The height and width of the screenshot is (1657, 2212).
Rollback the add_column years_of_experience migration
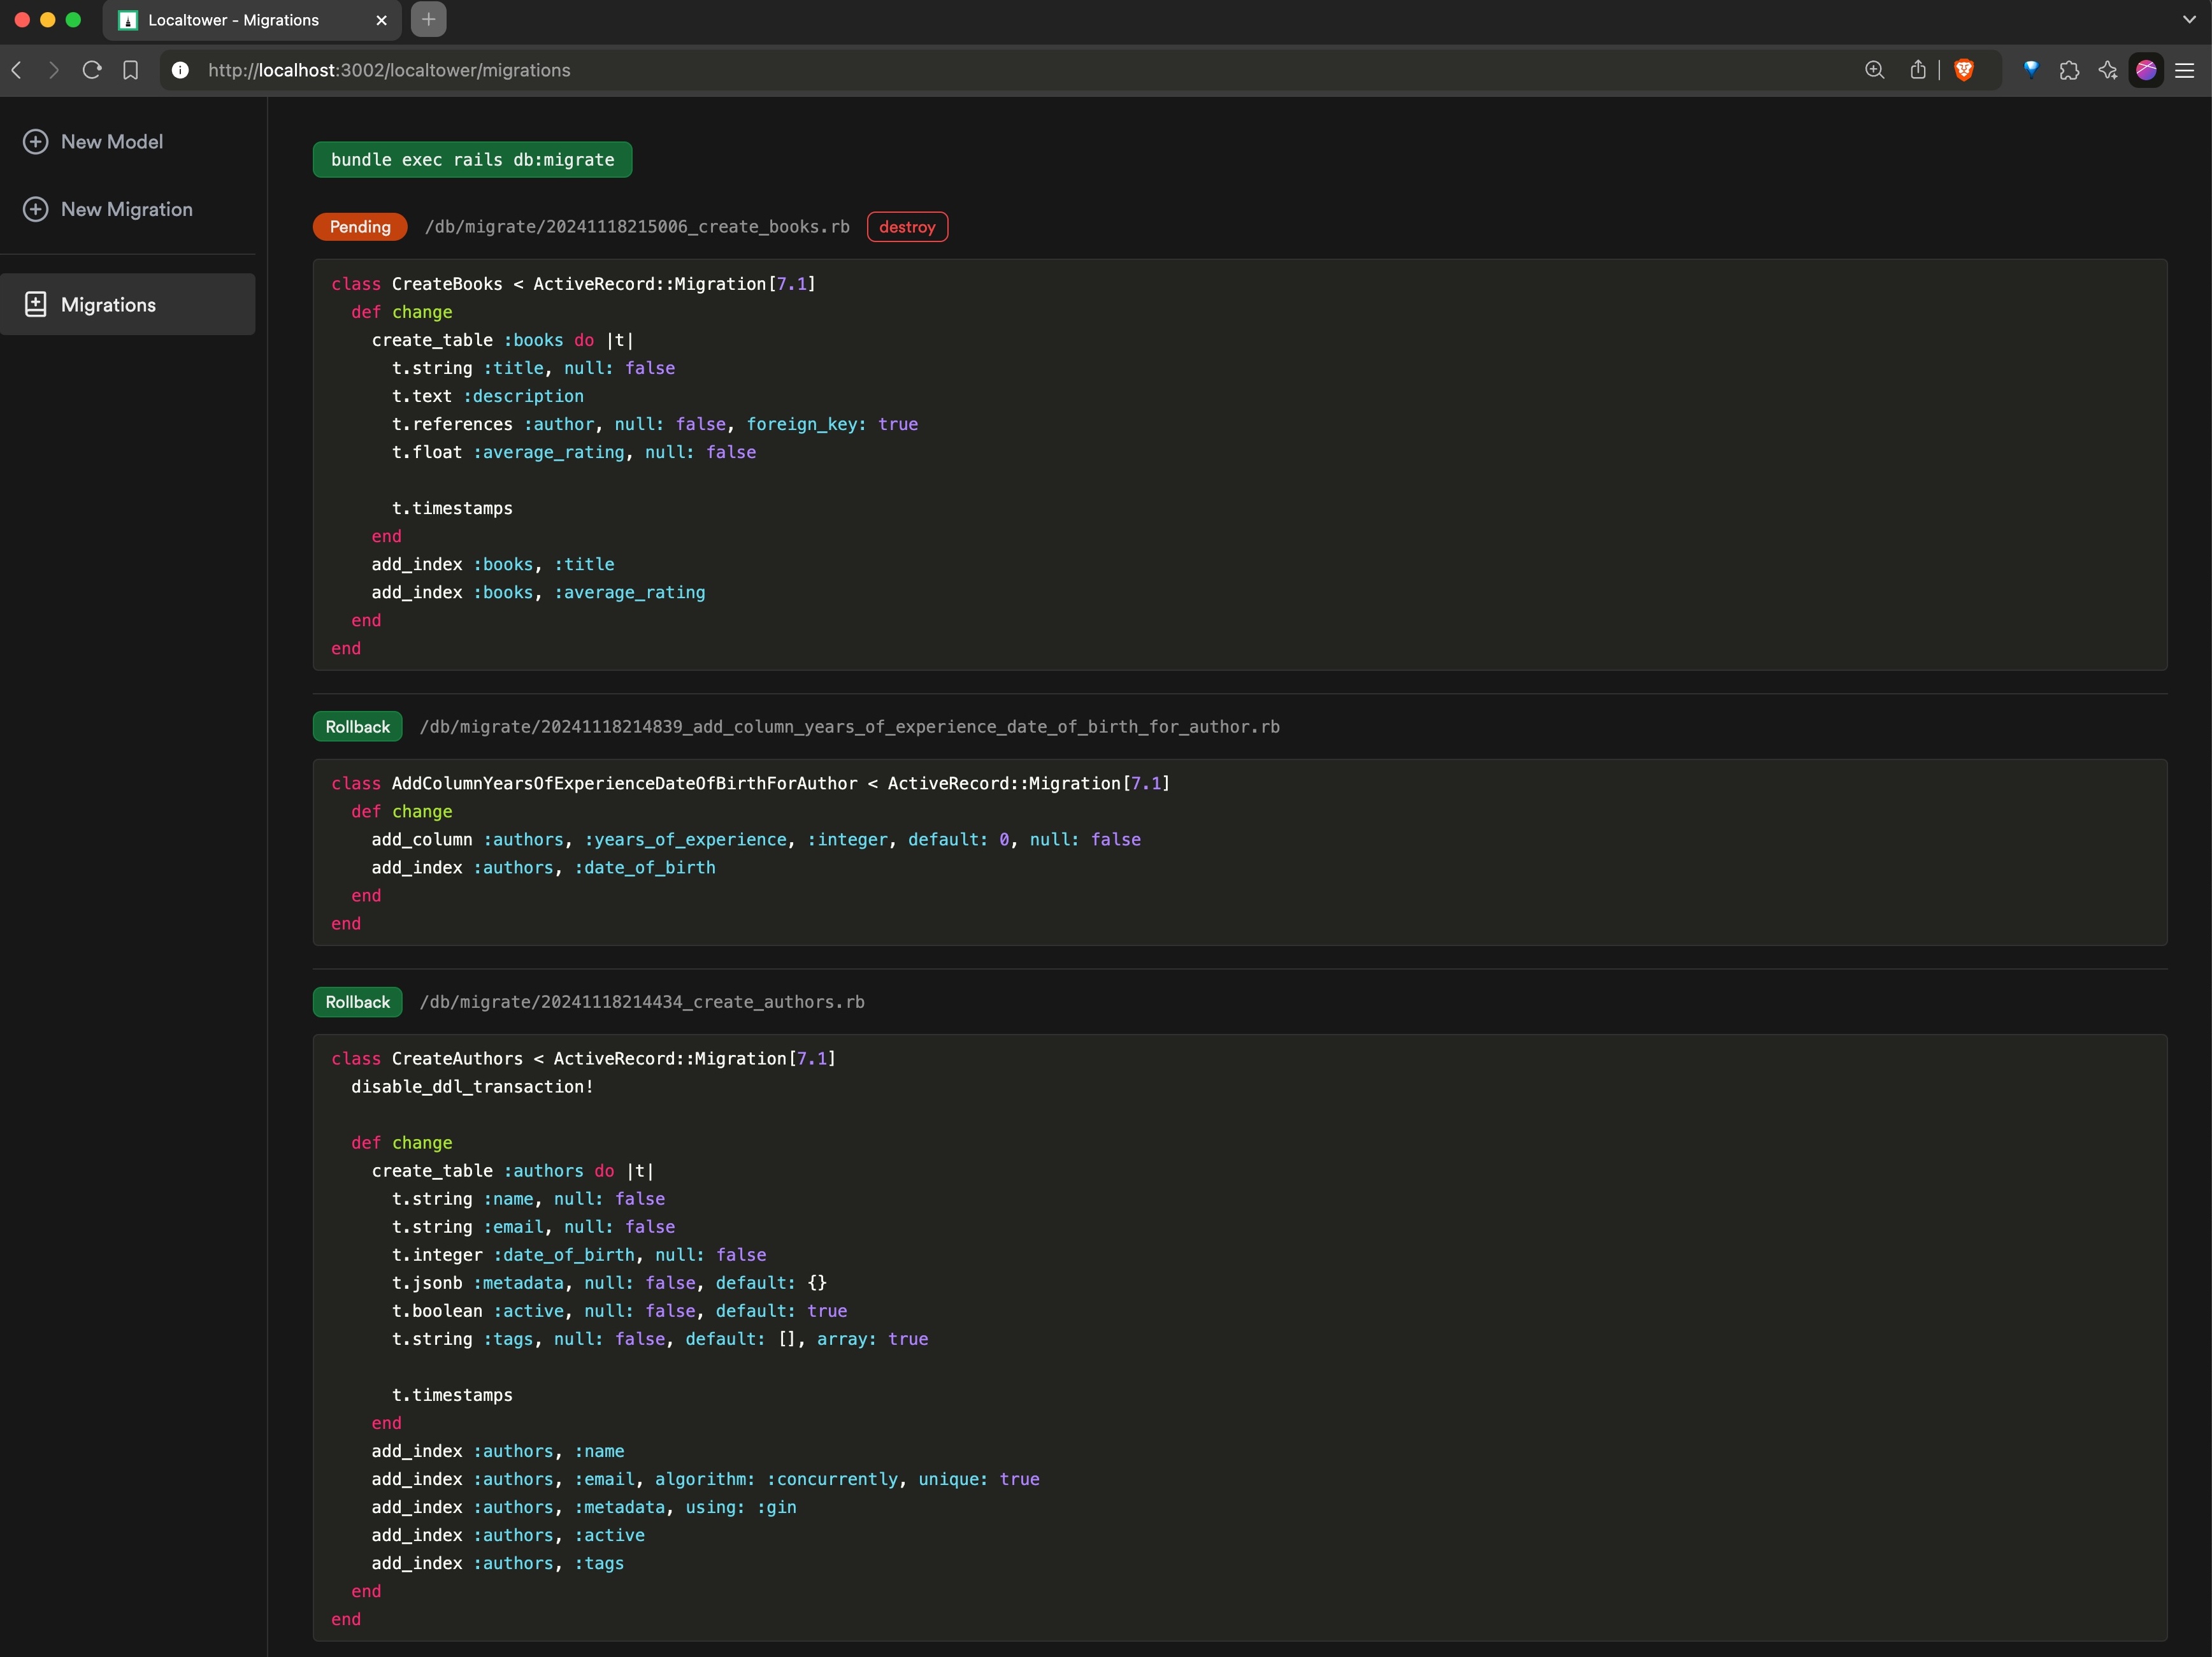coord(357,727)
